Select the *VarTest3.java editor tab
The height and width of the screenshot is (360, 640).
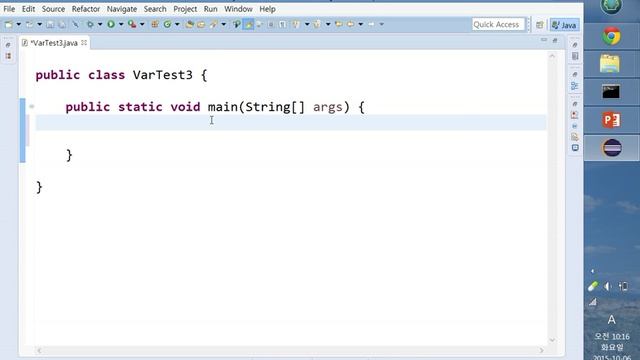[x=53, y=43]
